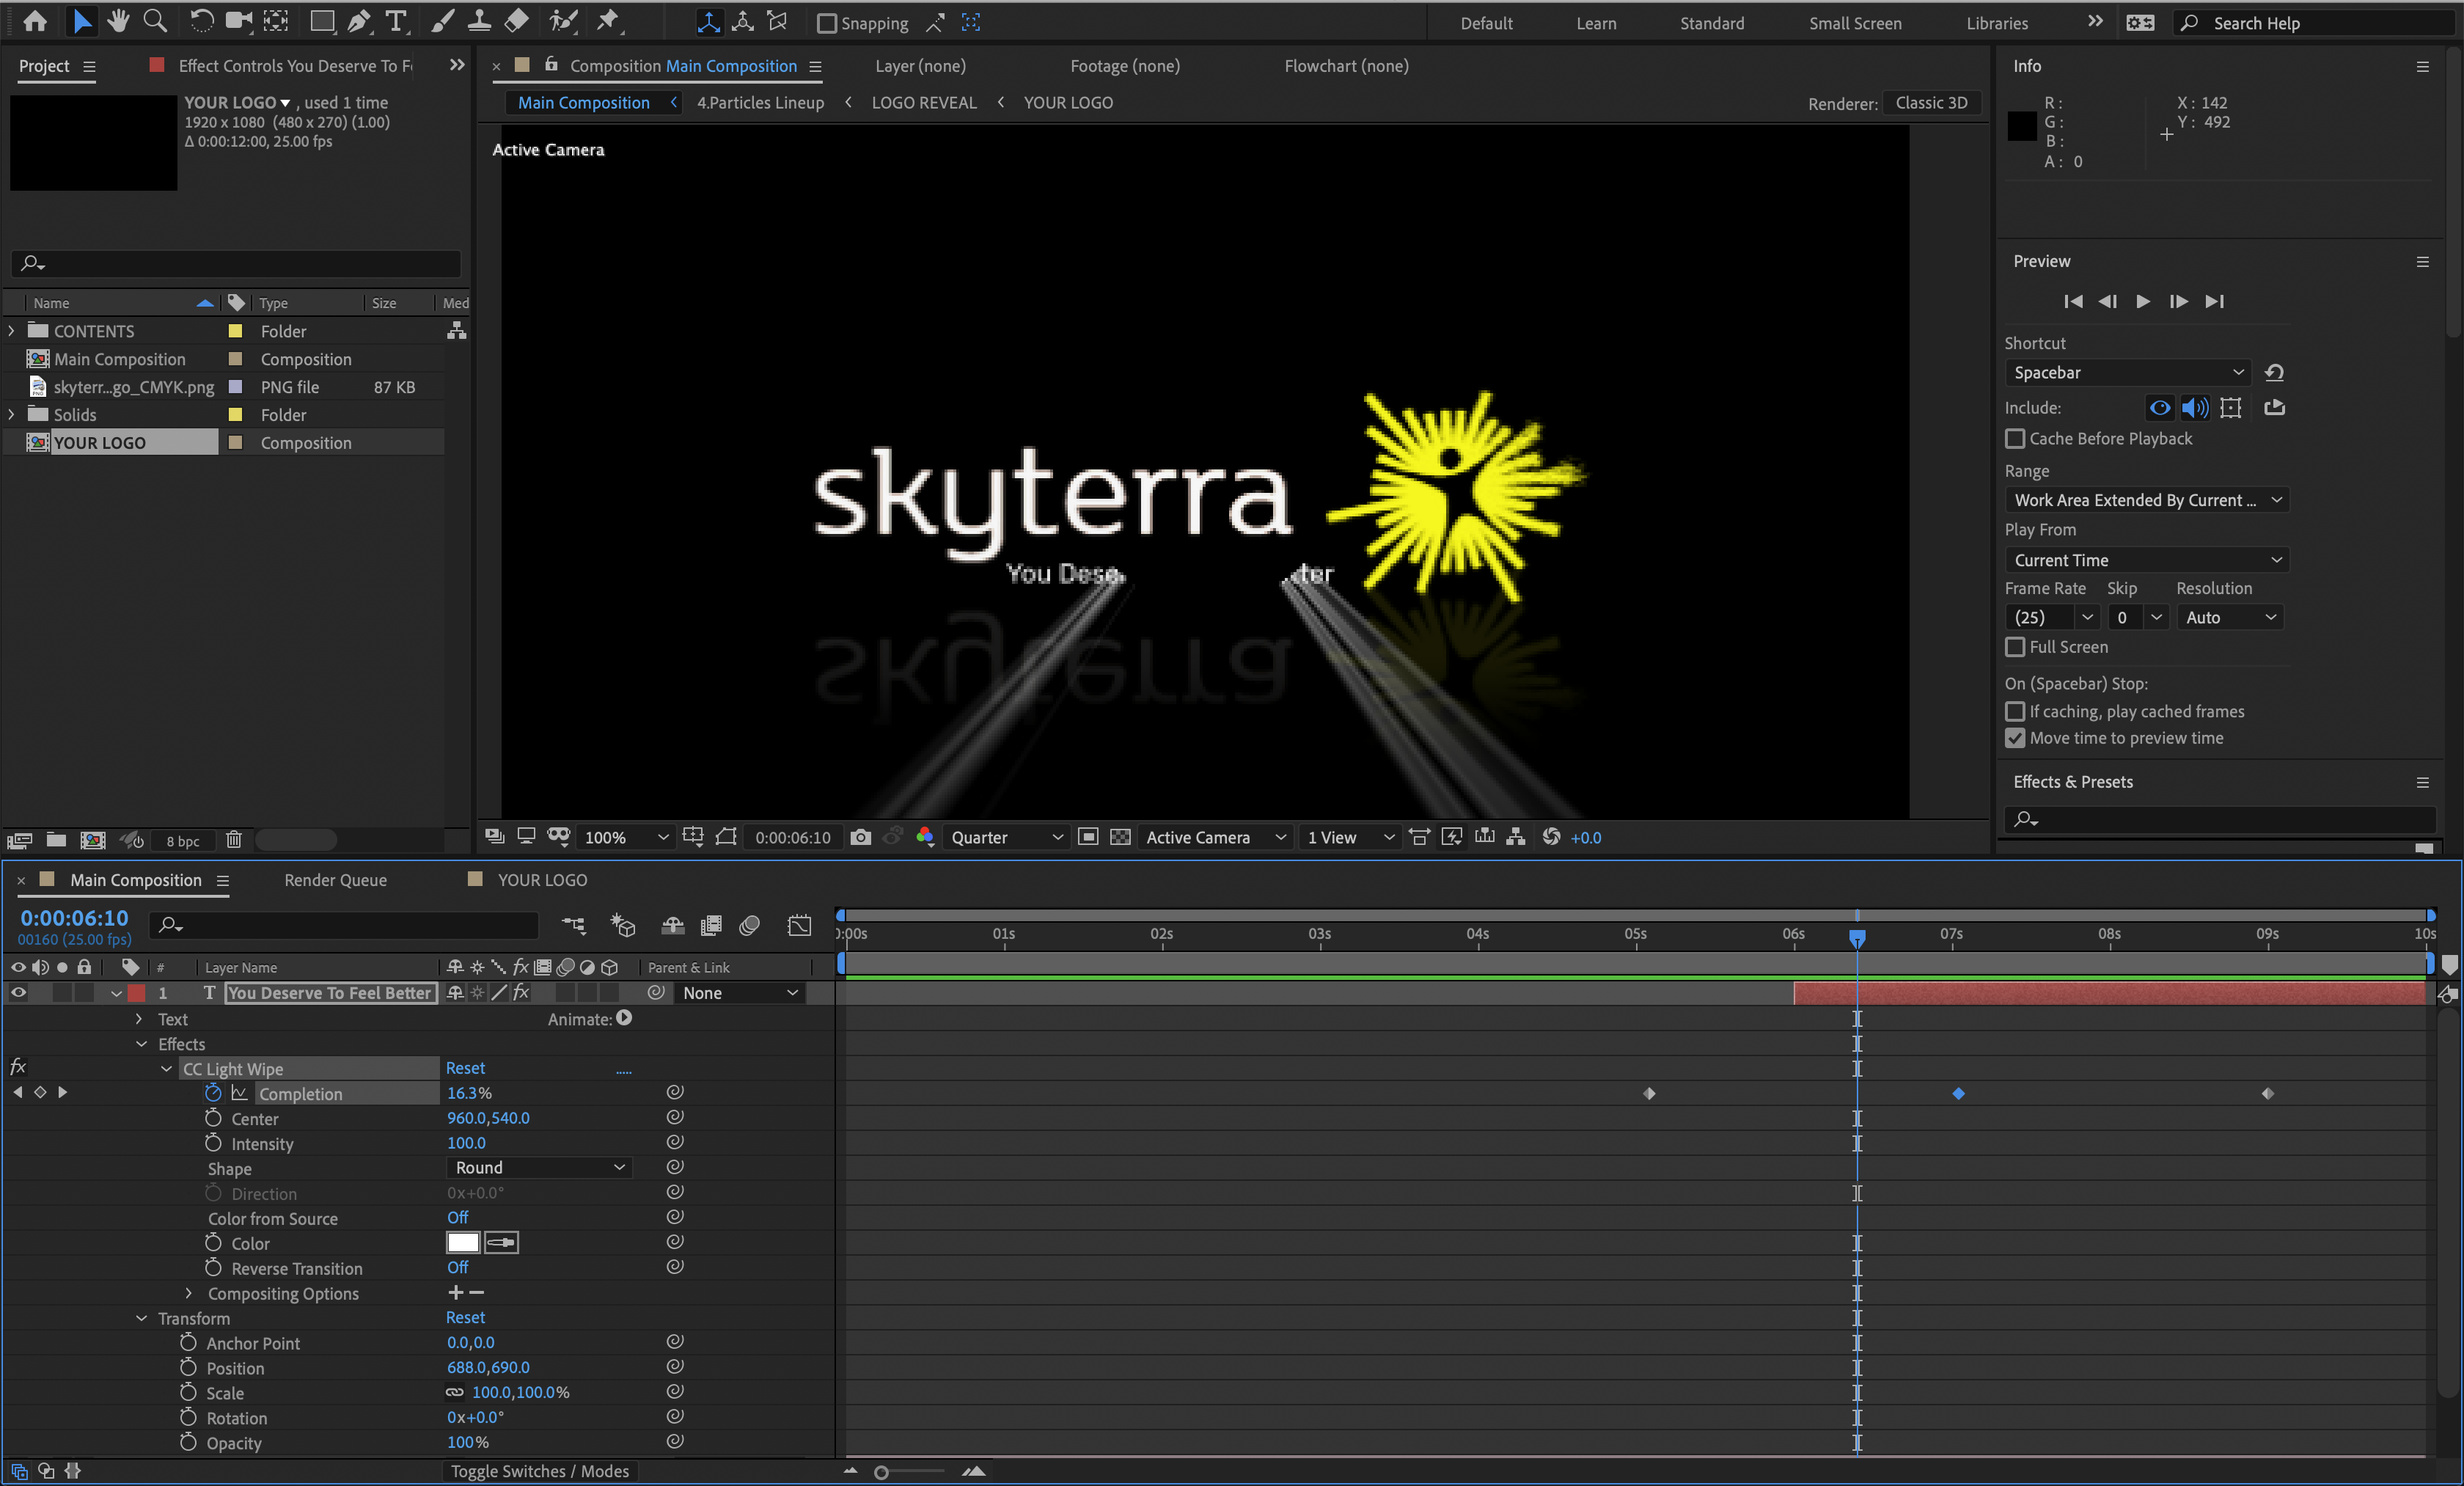Open the Quarter resolution dropdown

pyautogui.click(x=1006, y=837)
